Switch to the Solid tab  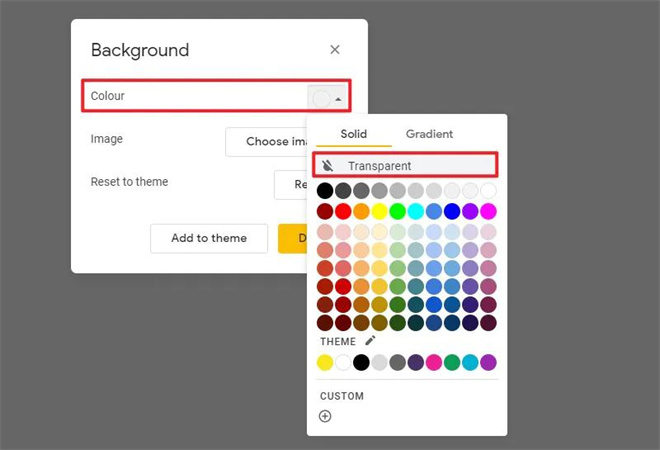click(x=353, y=134)
